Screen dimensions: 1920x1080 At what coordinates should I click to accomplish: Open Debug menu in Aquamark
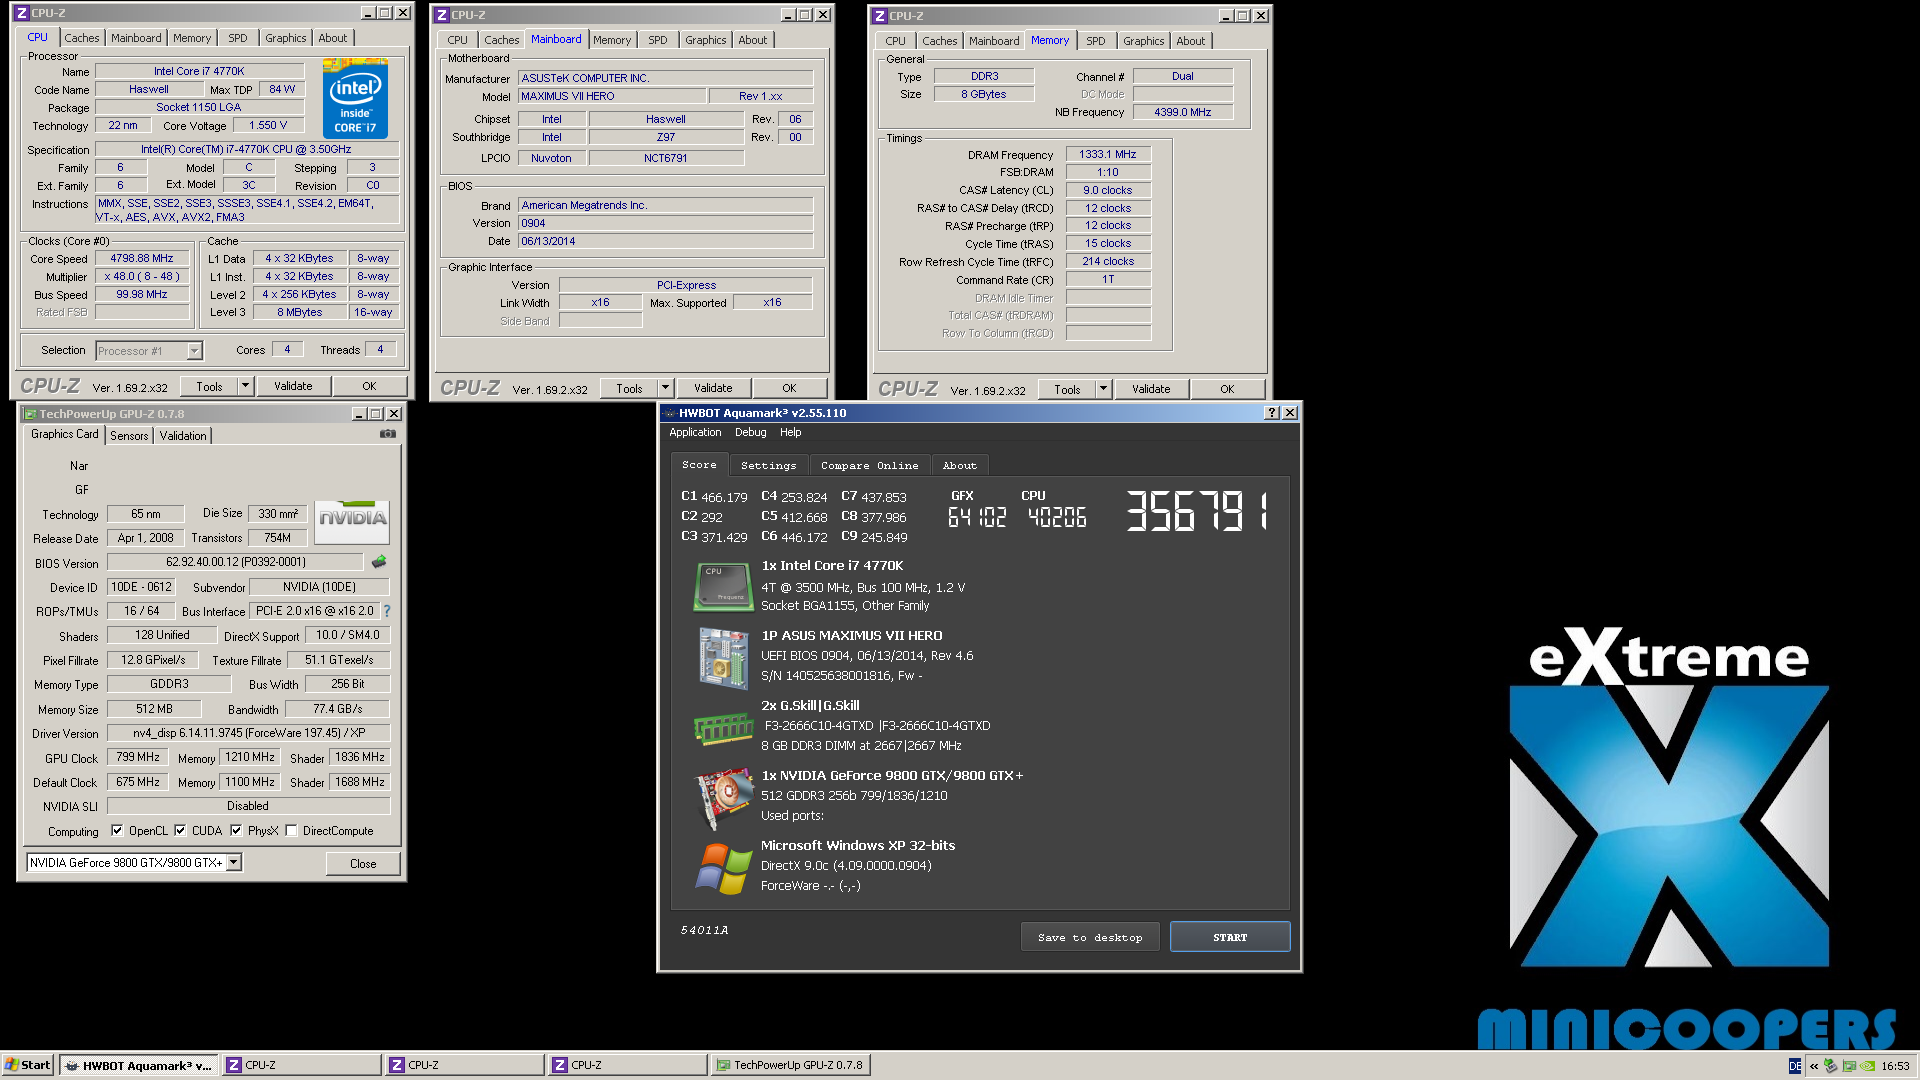(x=750, y=433)
